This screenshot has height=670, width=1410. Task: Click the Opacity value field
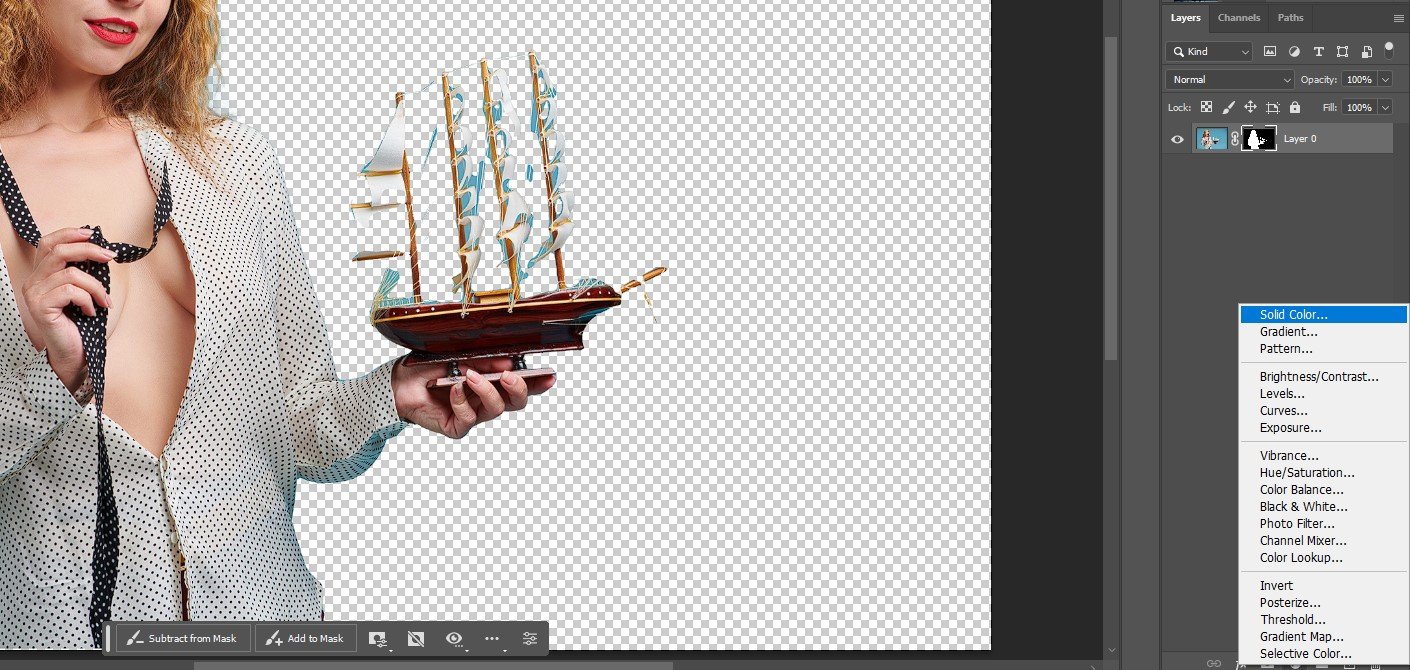pos(1359,79)
